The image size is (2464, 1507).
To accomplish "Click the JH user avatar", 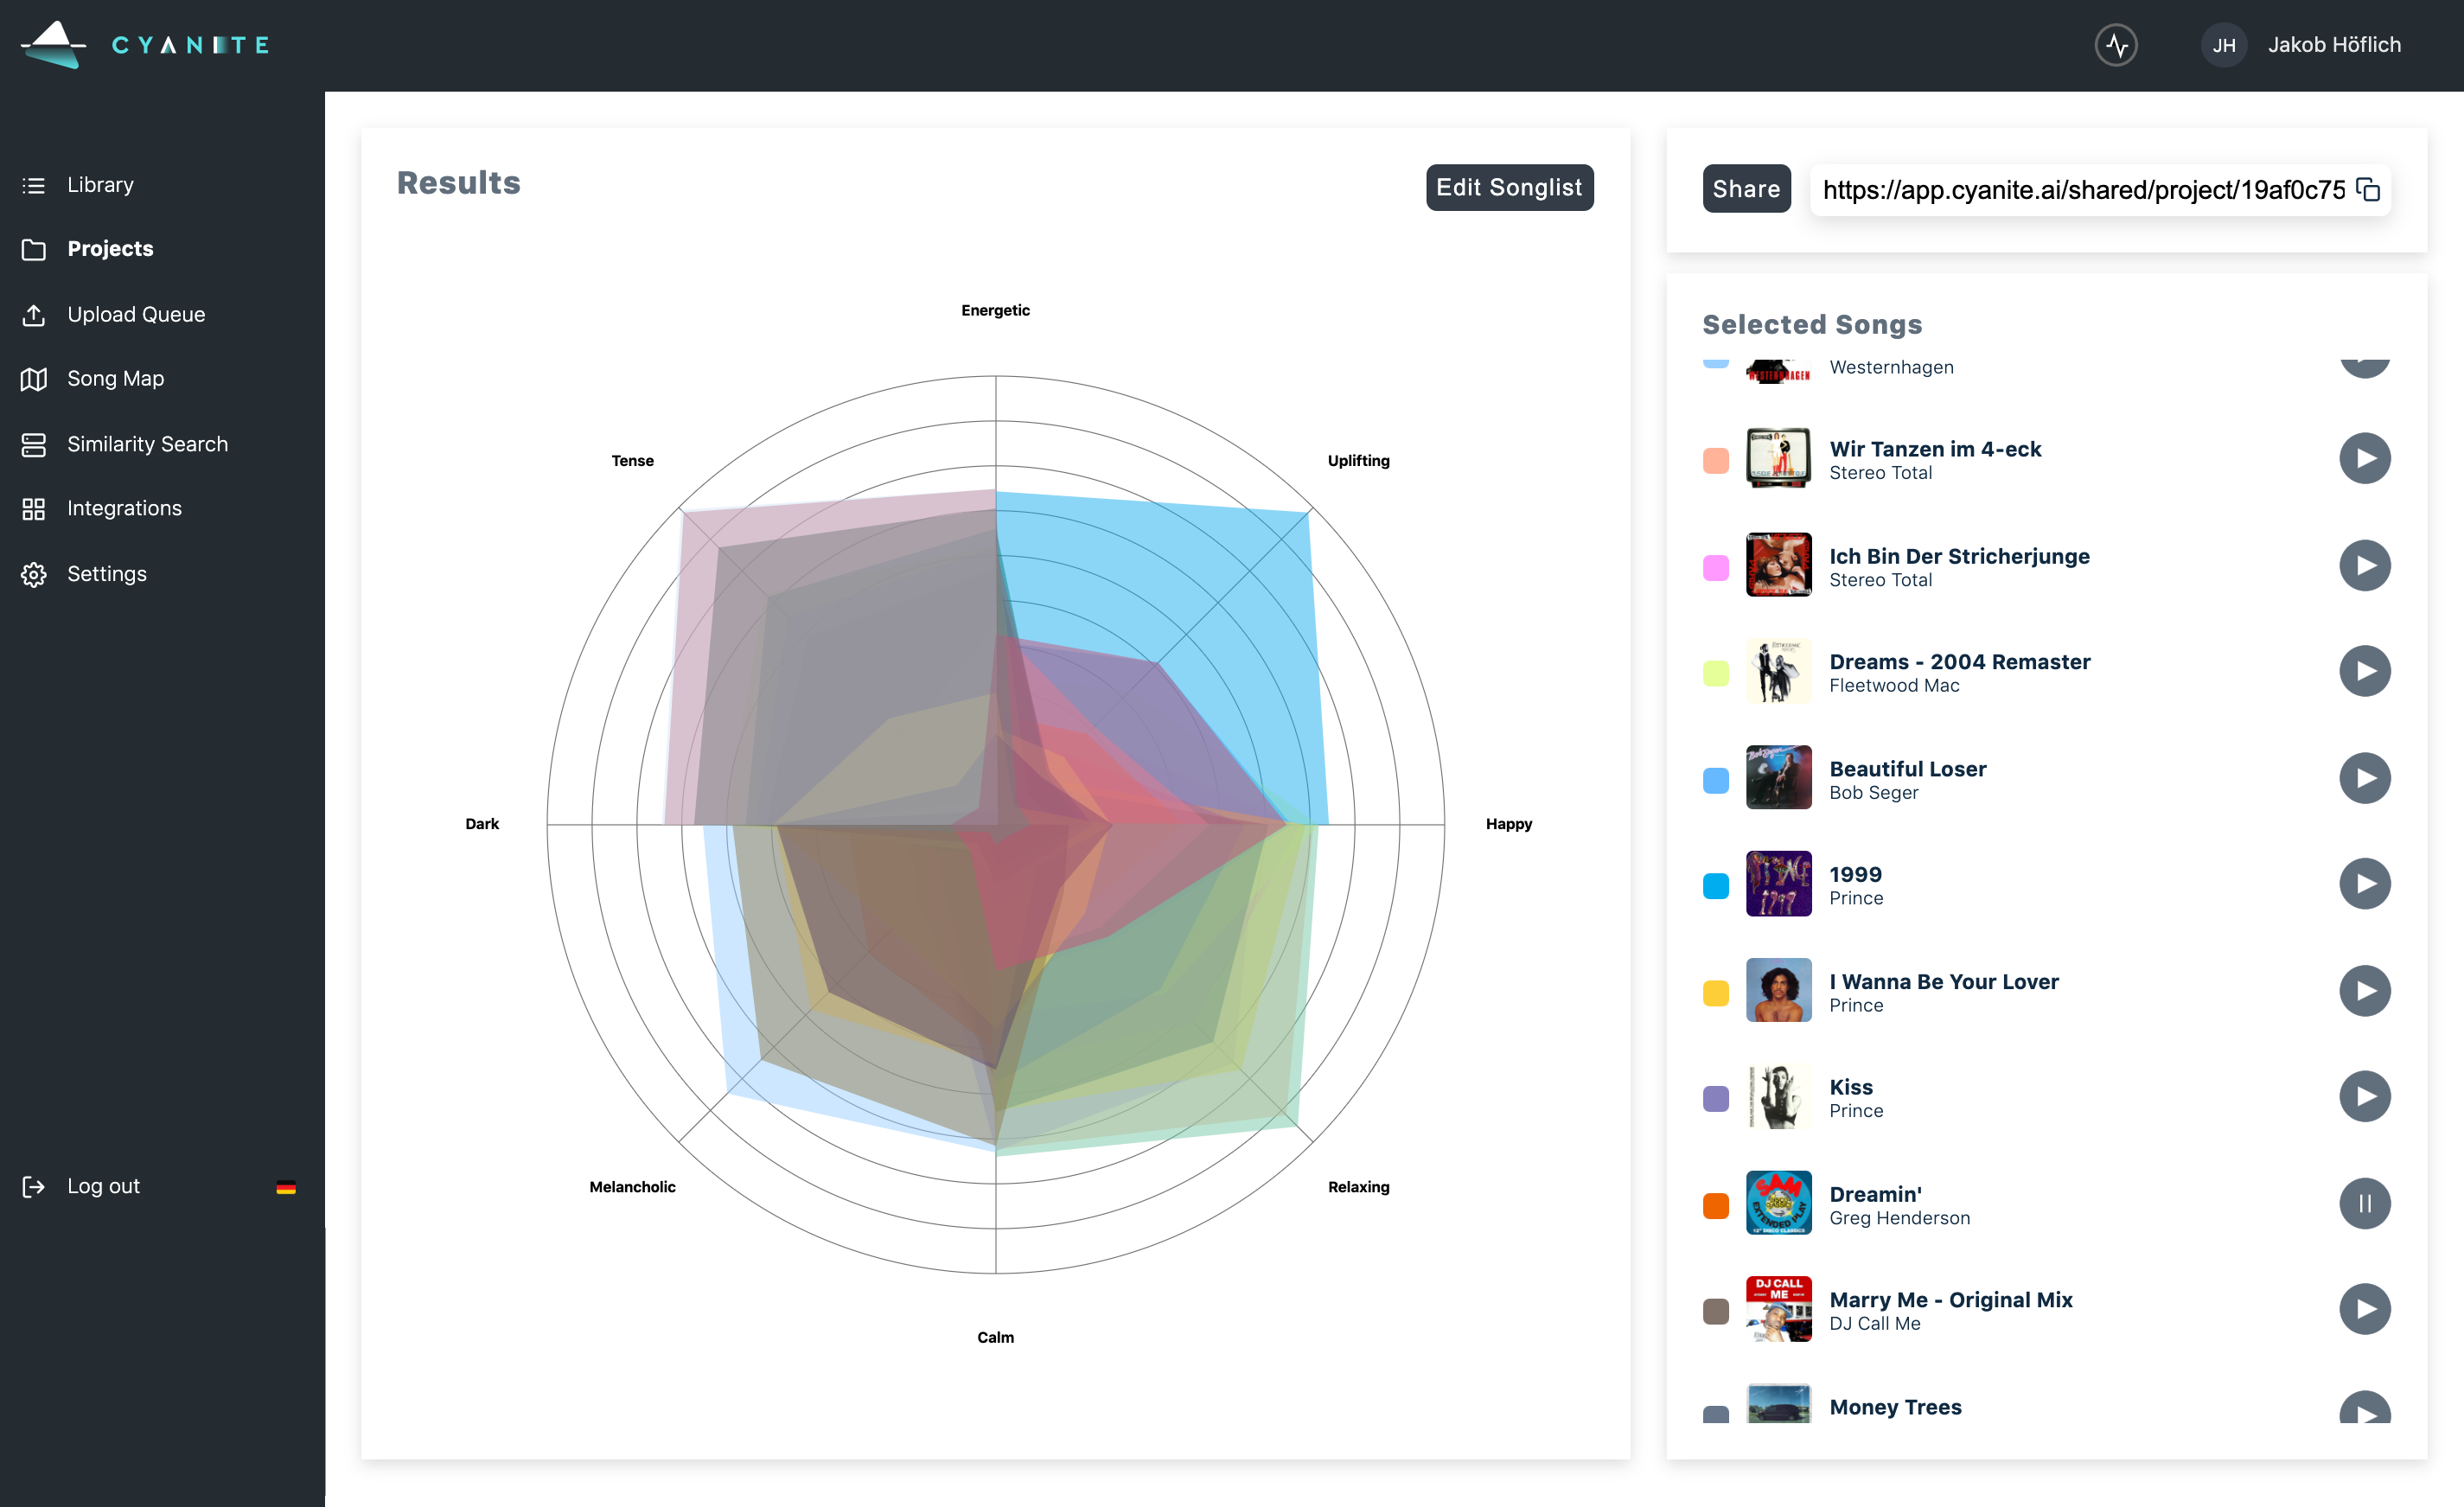I will tap(2223, 45).
